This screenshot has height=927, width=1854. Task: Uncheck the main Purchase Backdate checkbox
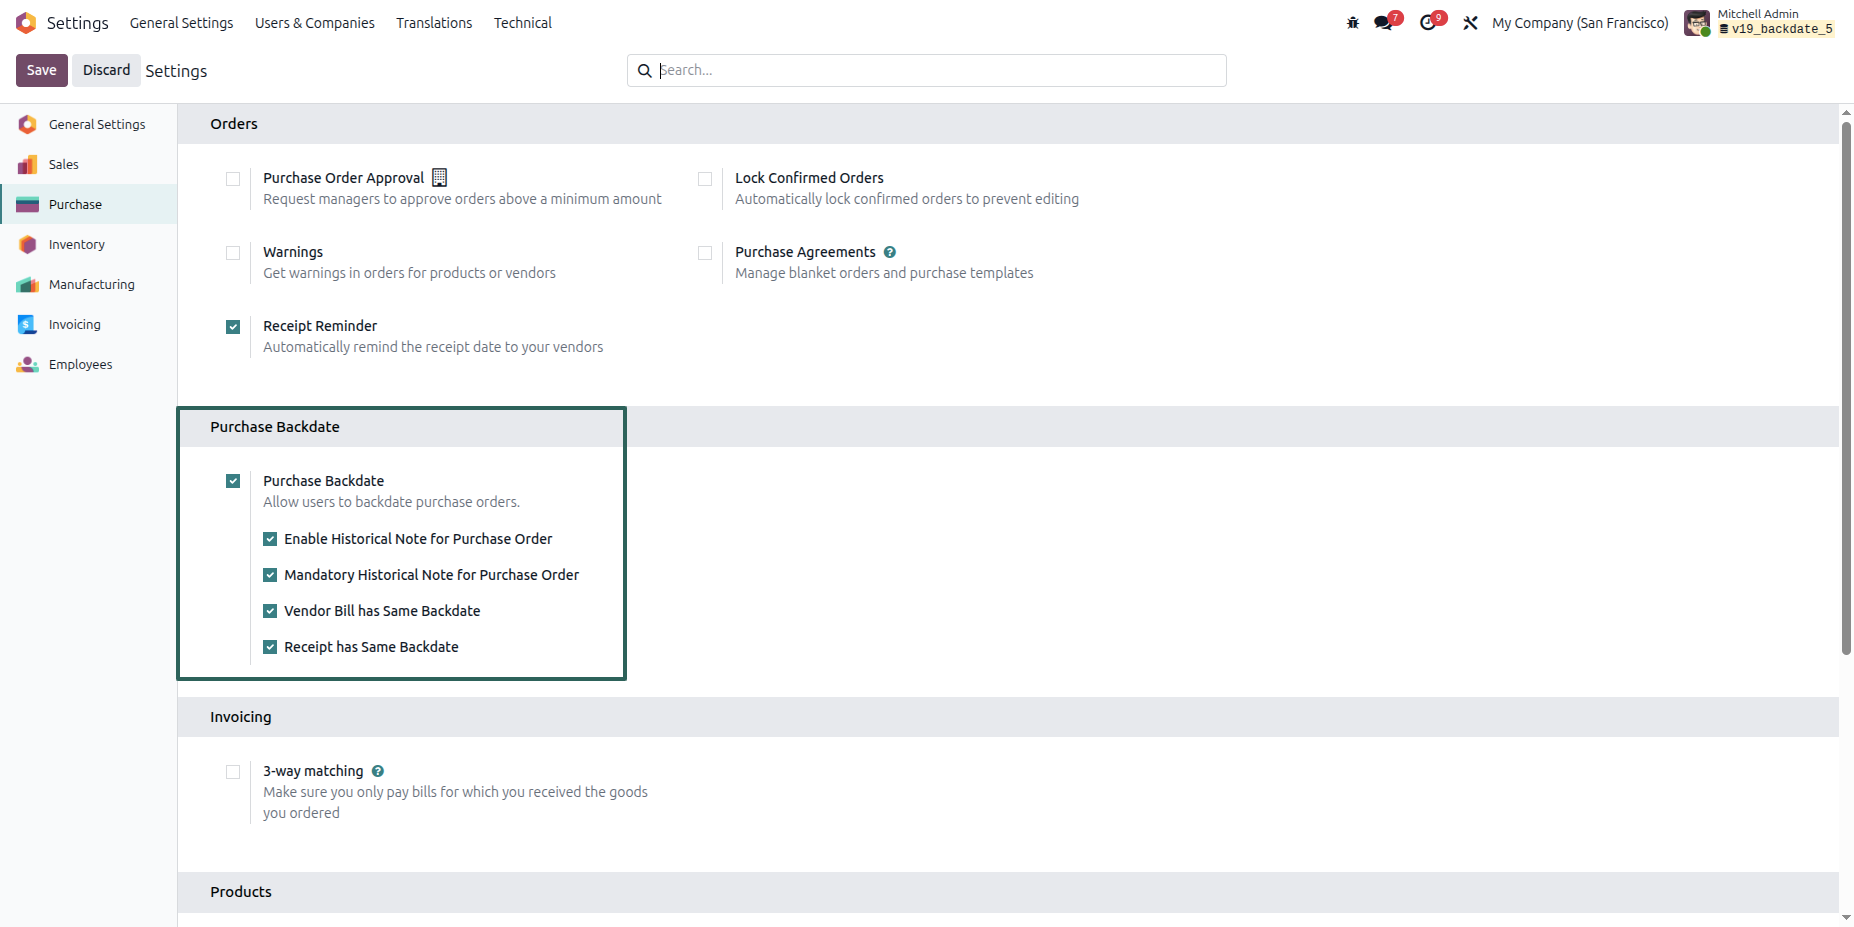233,481
